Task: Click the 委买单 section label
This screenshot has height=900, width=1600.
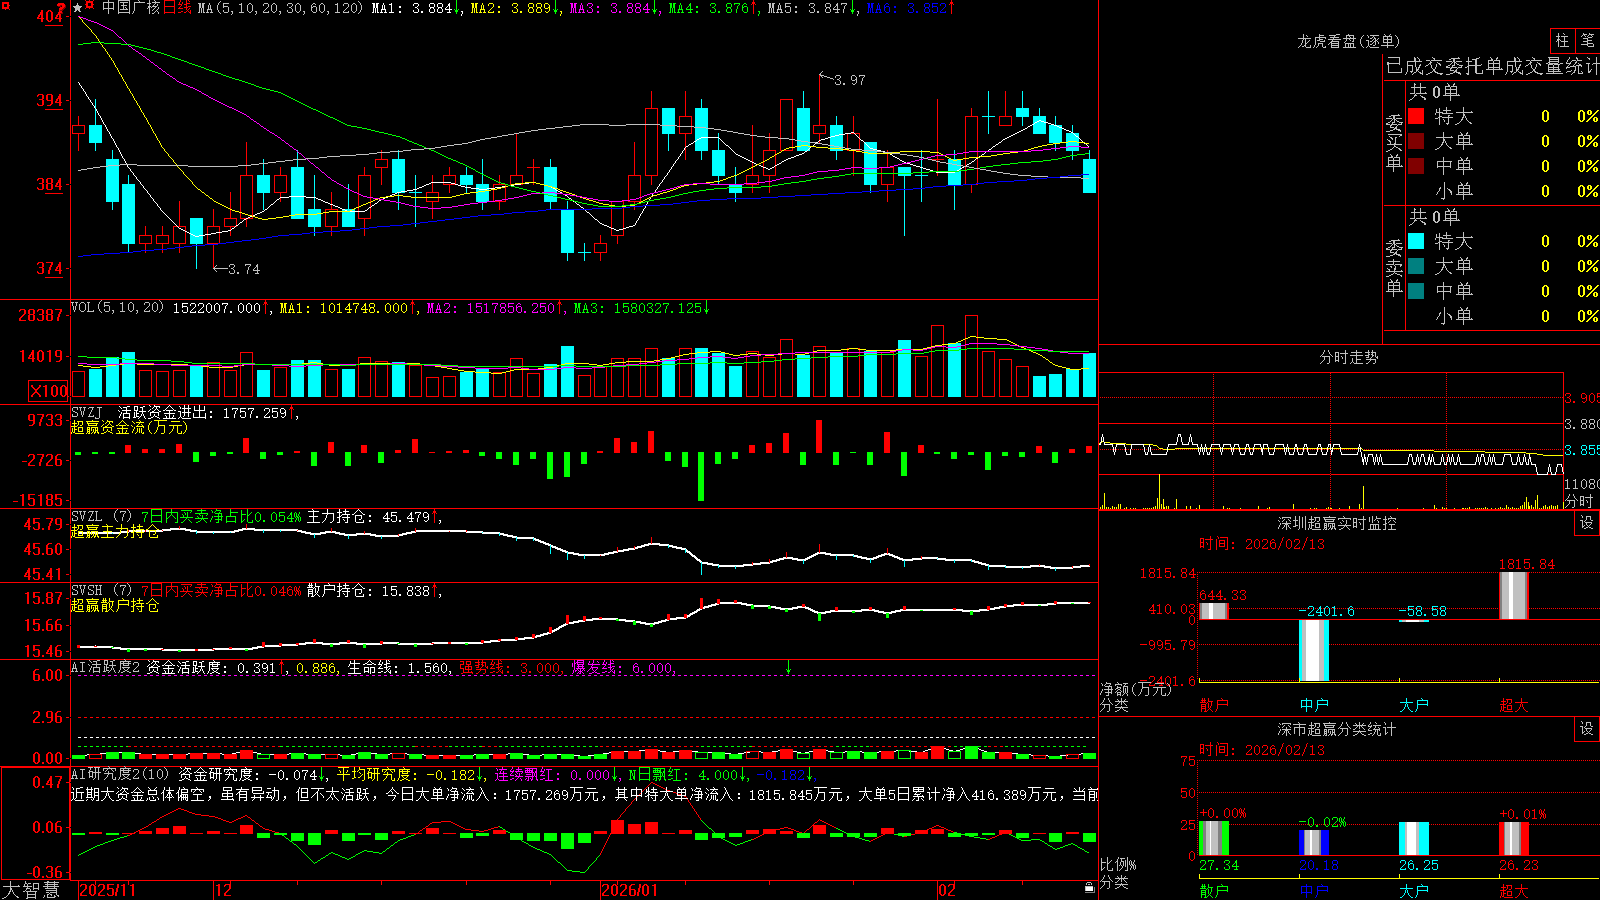Action: (x=1394, y=143)
